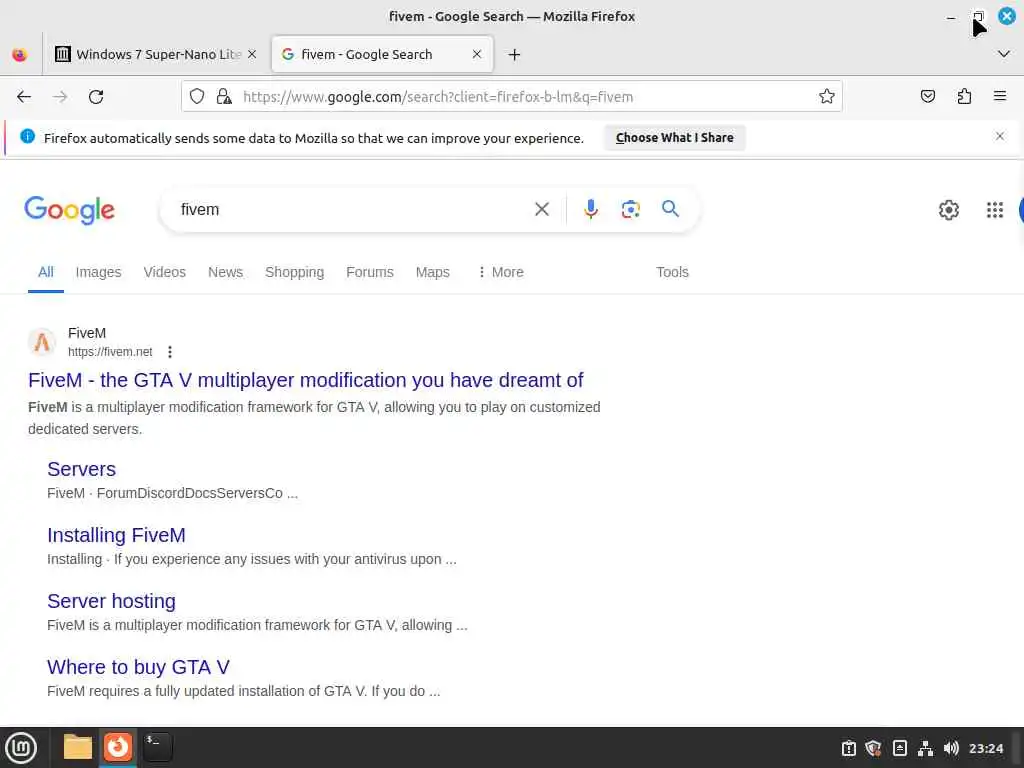Show site security padlock info
Screen dimensions: 1024x768
(224, 97)
